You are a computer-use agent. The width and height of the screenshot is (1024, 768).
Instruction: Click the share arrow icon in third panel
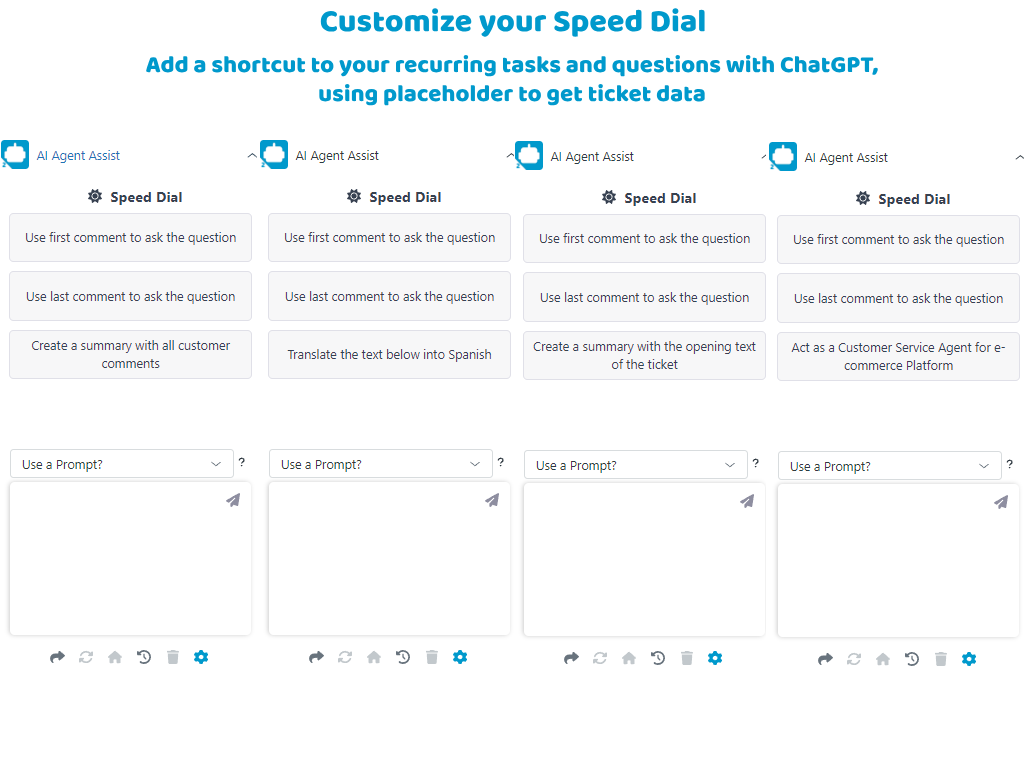[571, 658]
